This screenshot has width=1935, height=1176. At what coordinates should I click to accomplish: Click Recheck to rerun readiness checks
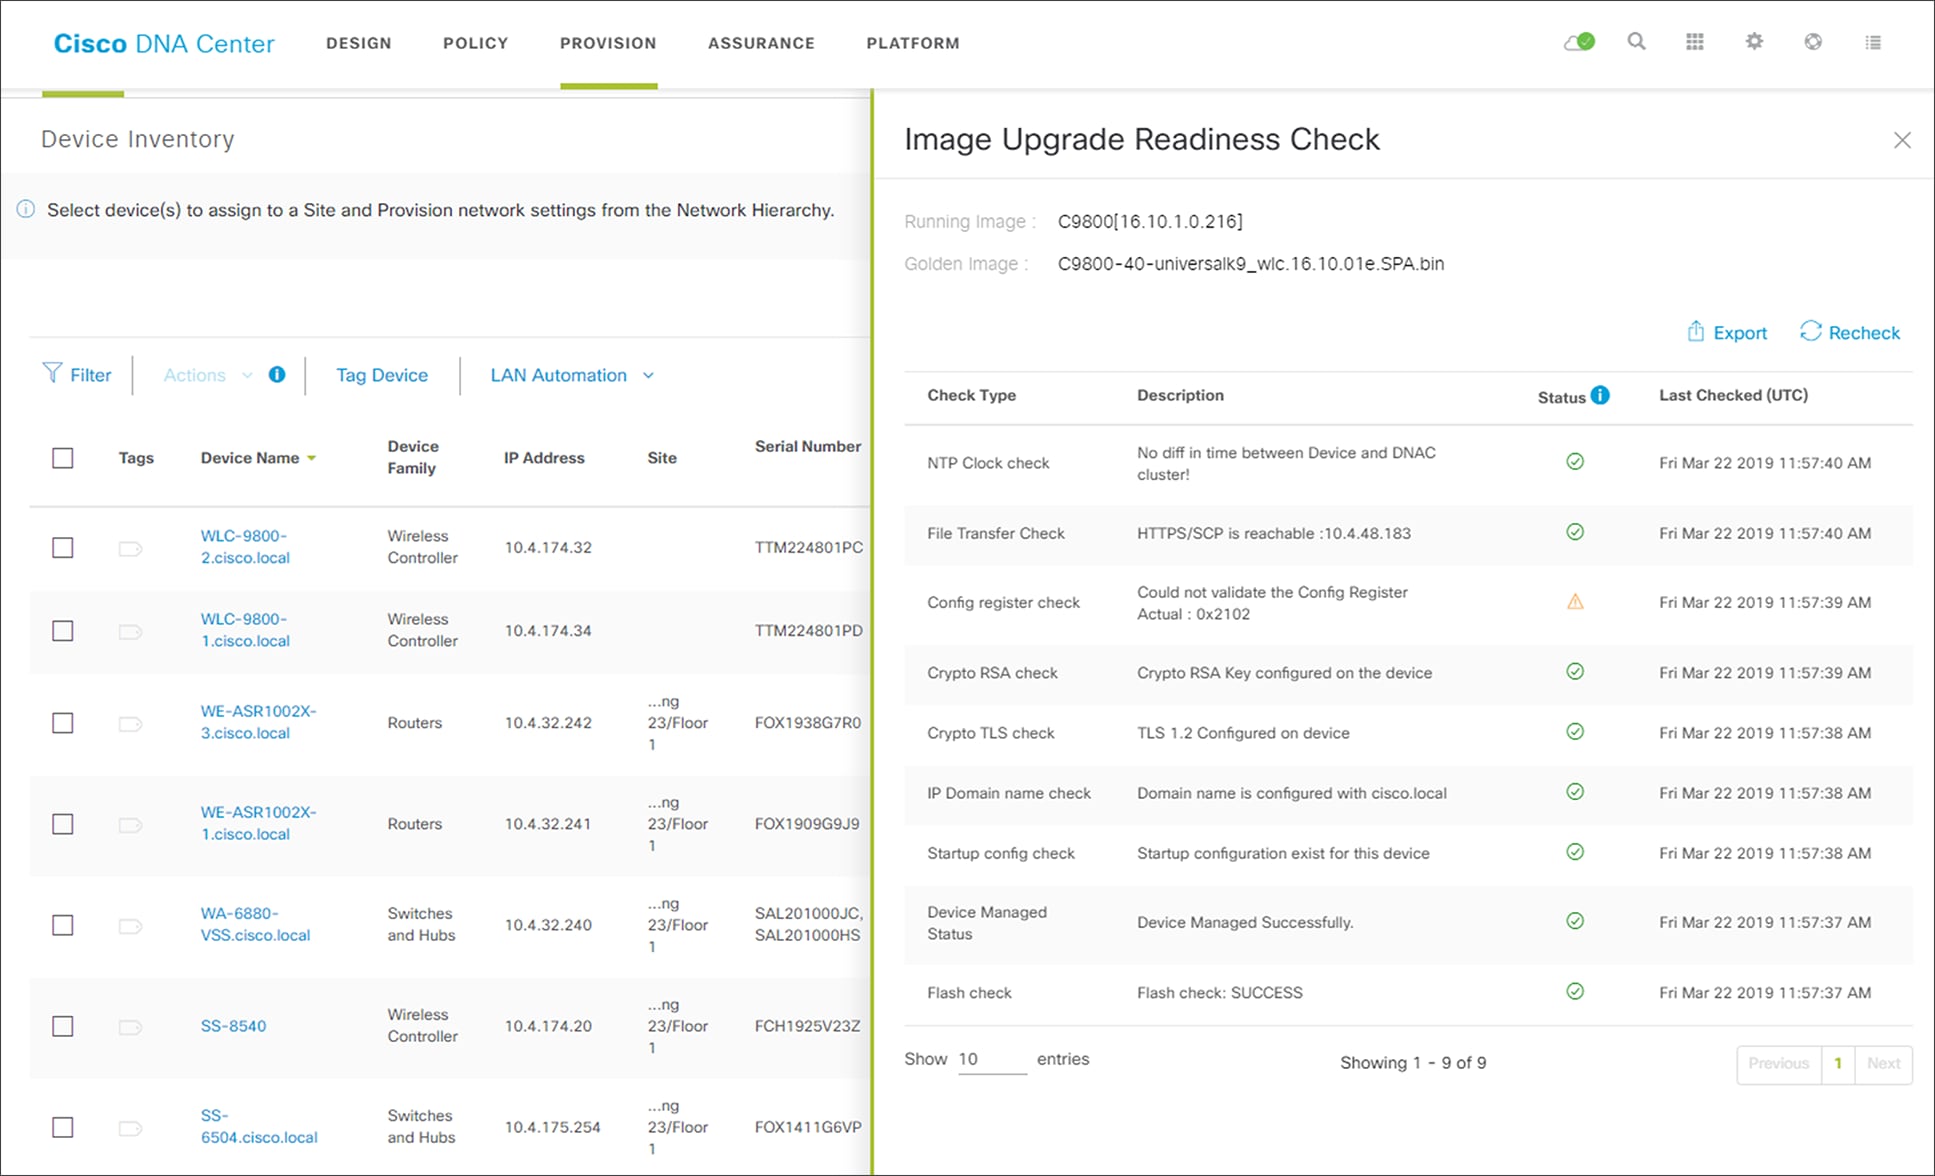pyautogui.click(x=1850, y=332)
